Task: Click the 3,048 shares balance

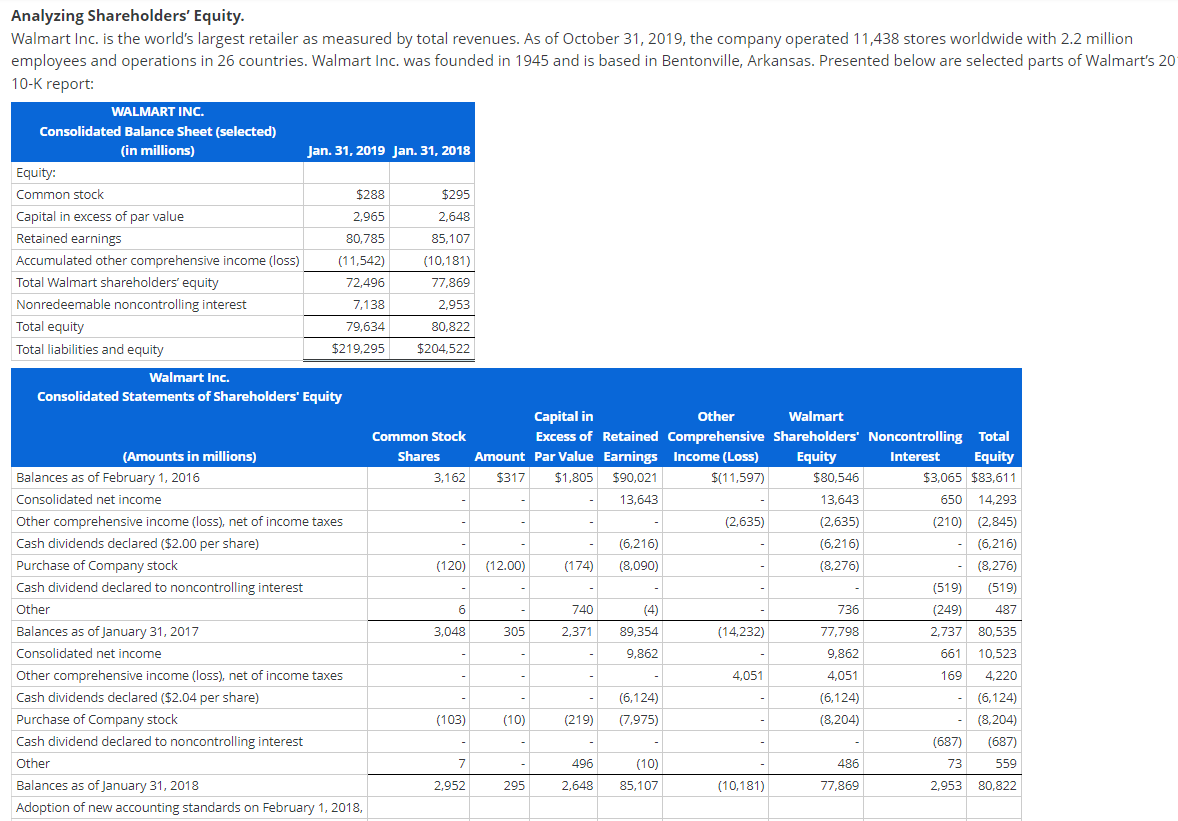Action: (449, 632)
